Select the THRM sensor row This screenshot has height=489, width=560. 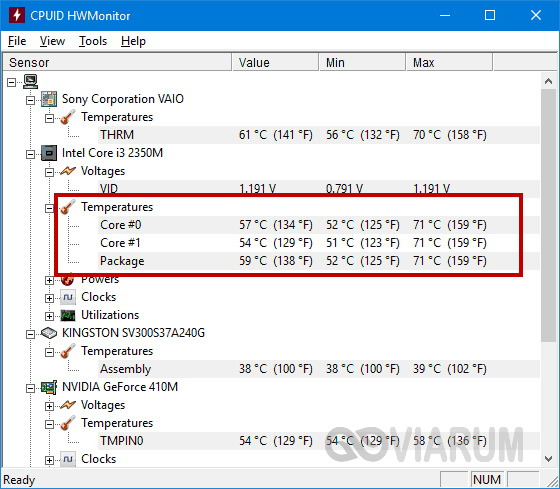pyautogui.click(x=319, y=135)
